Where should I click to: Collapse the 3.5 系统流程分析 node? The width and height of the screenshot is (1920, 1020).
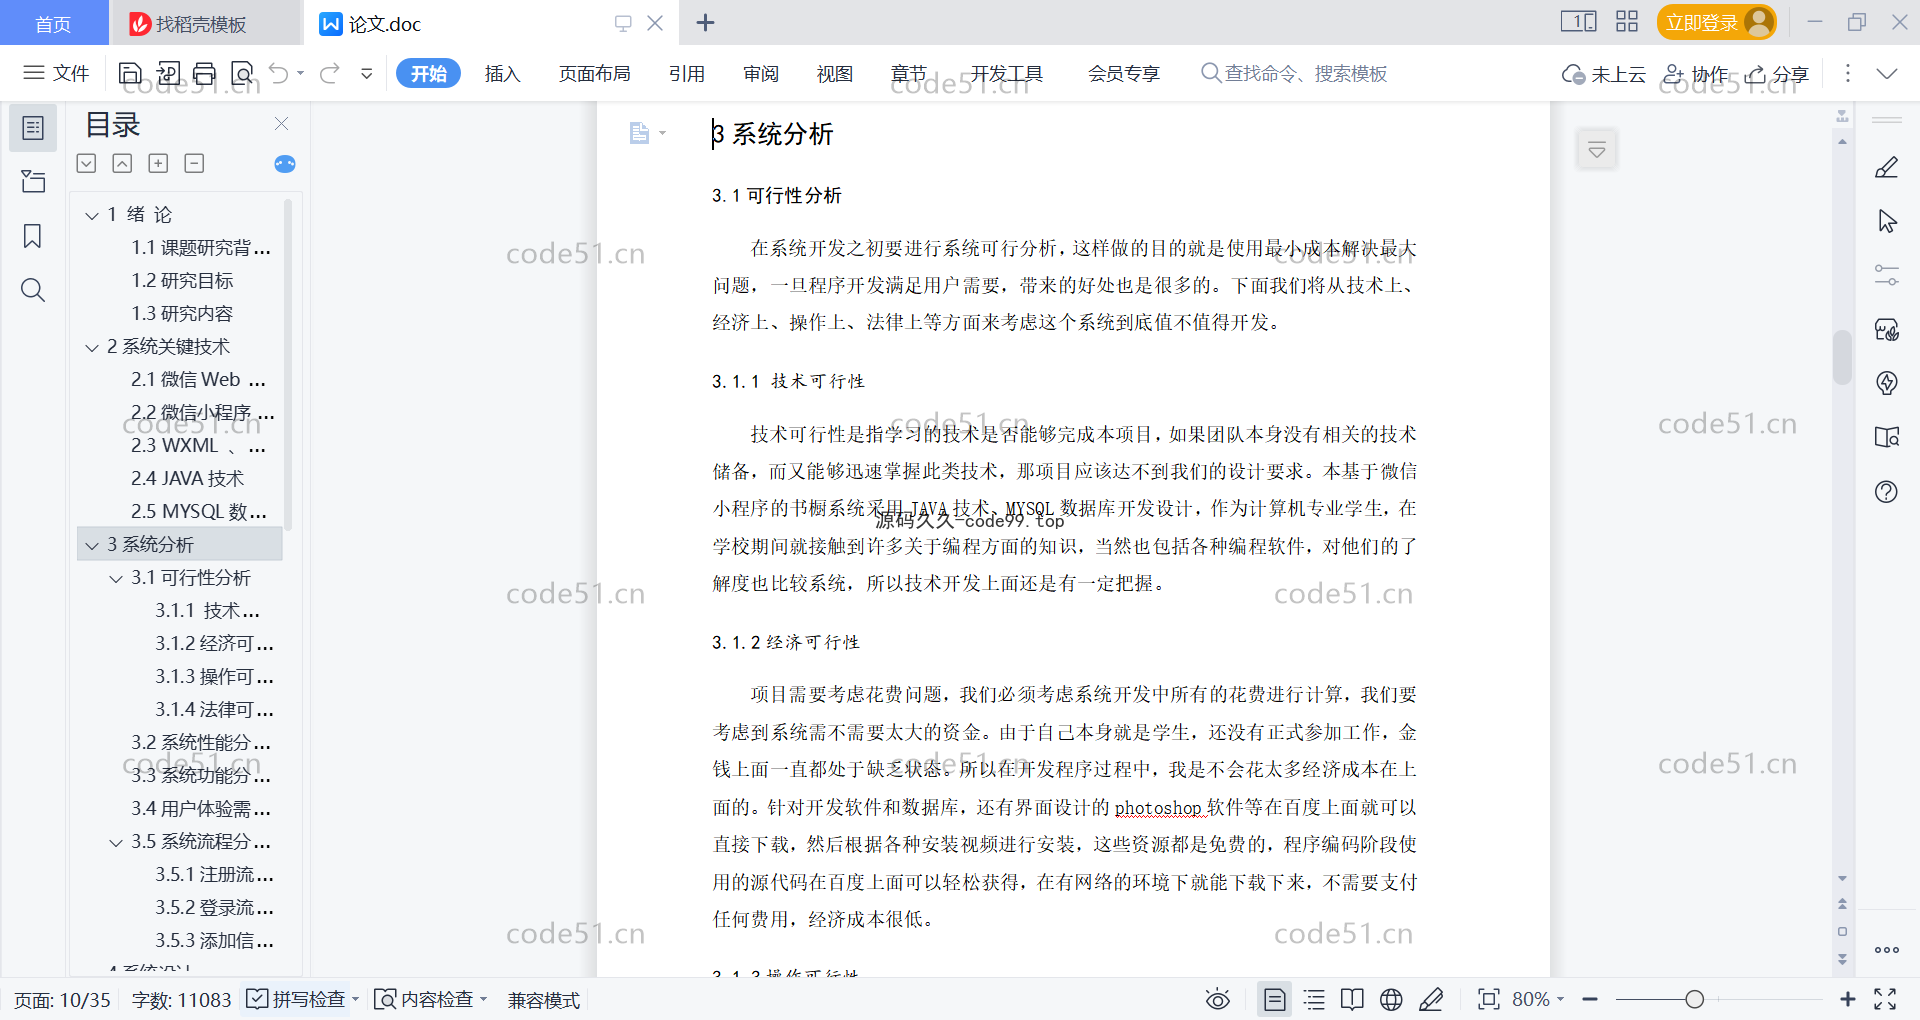tap(116, 842)
